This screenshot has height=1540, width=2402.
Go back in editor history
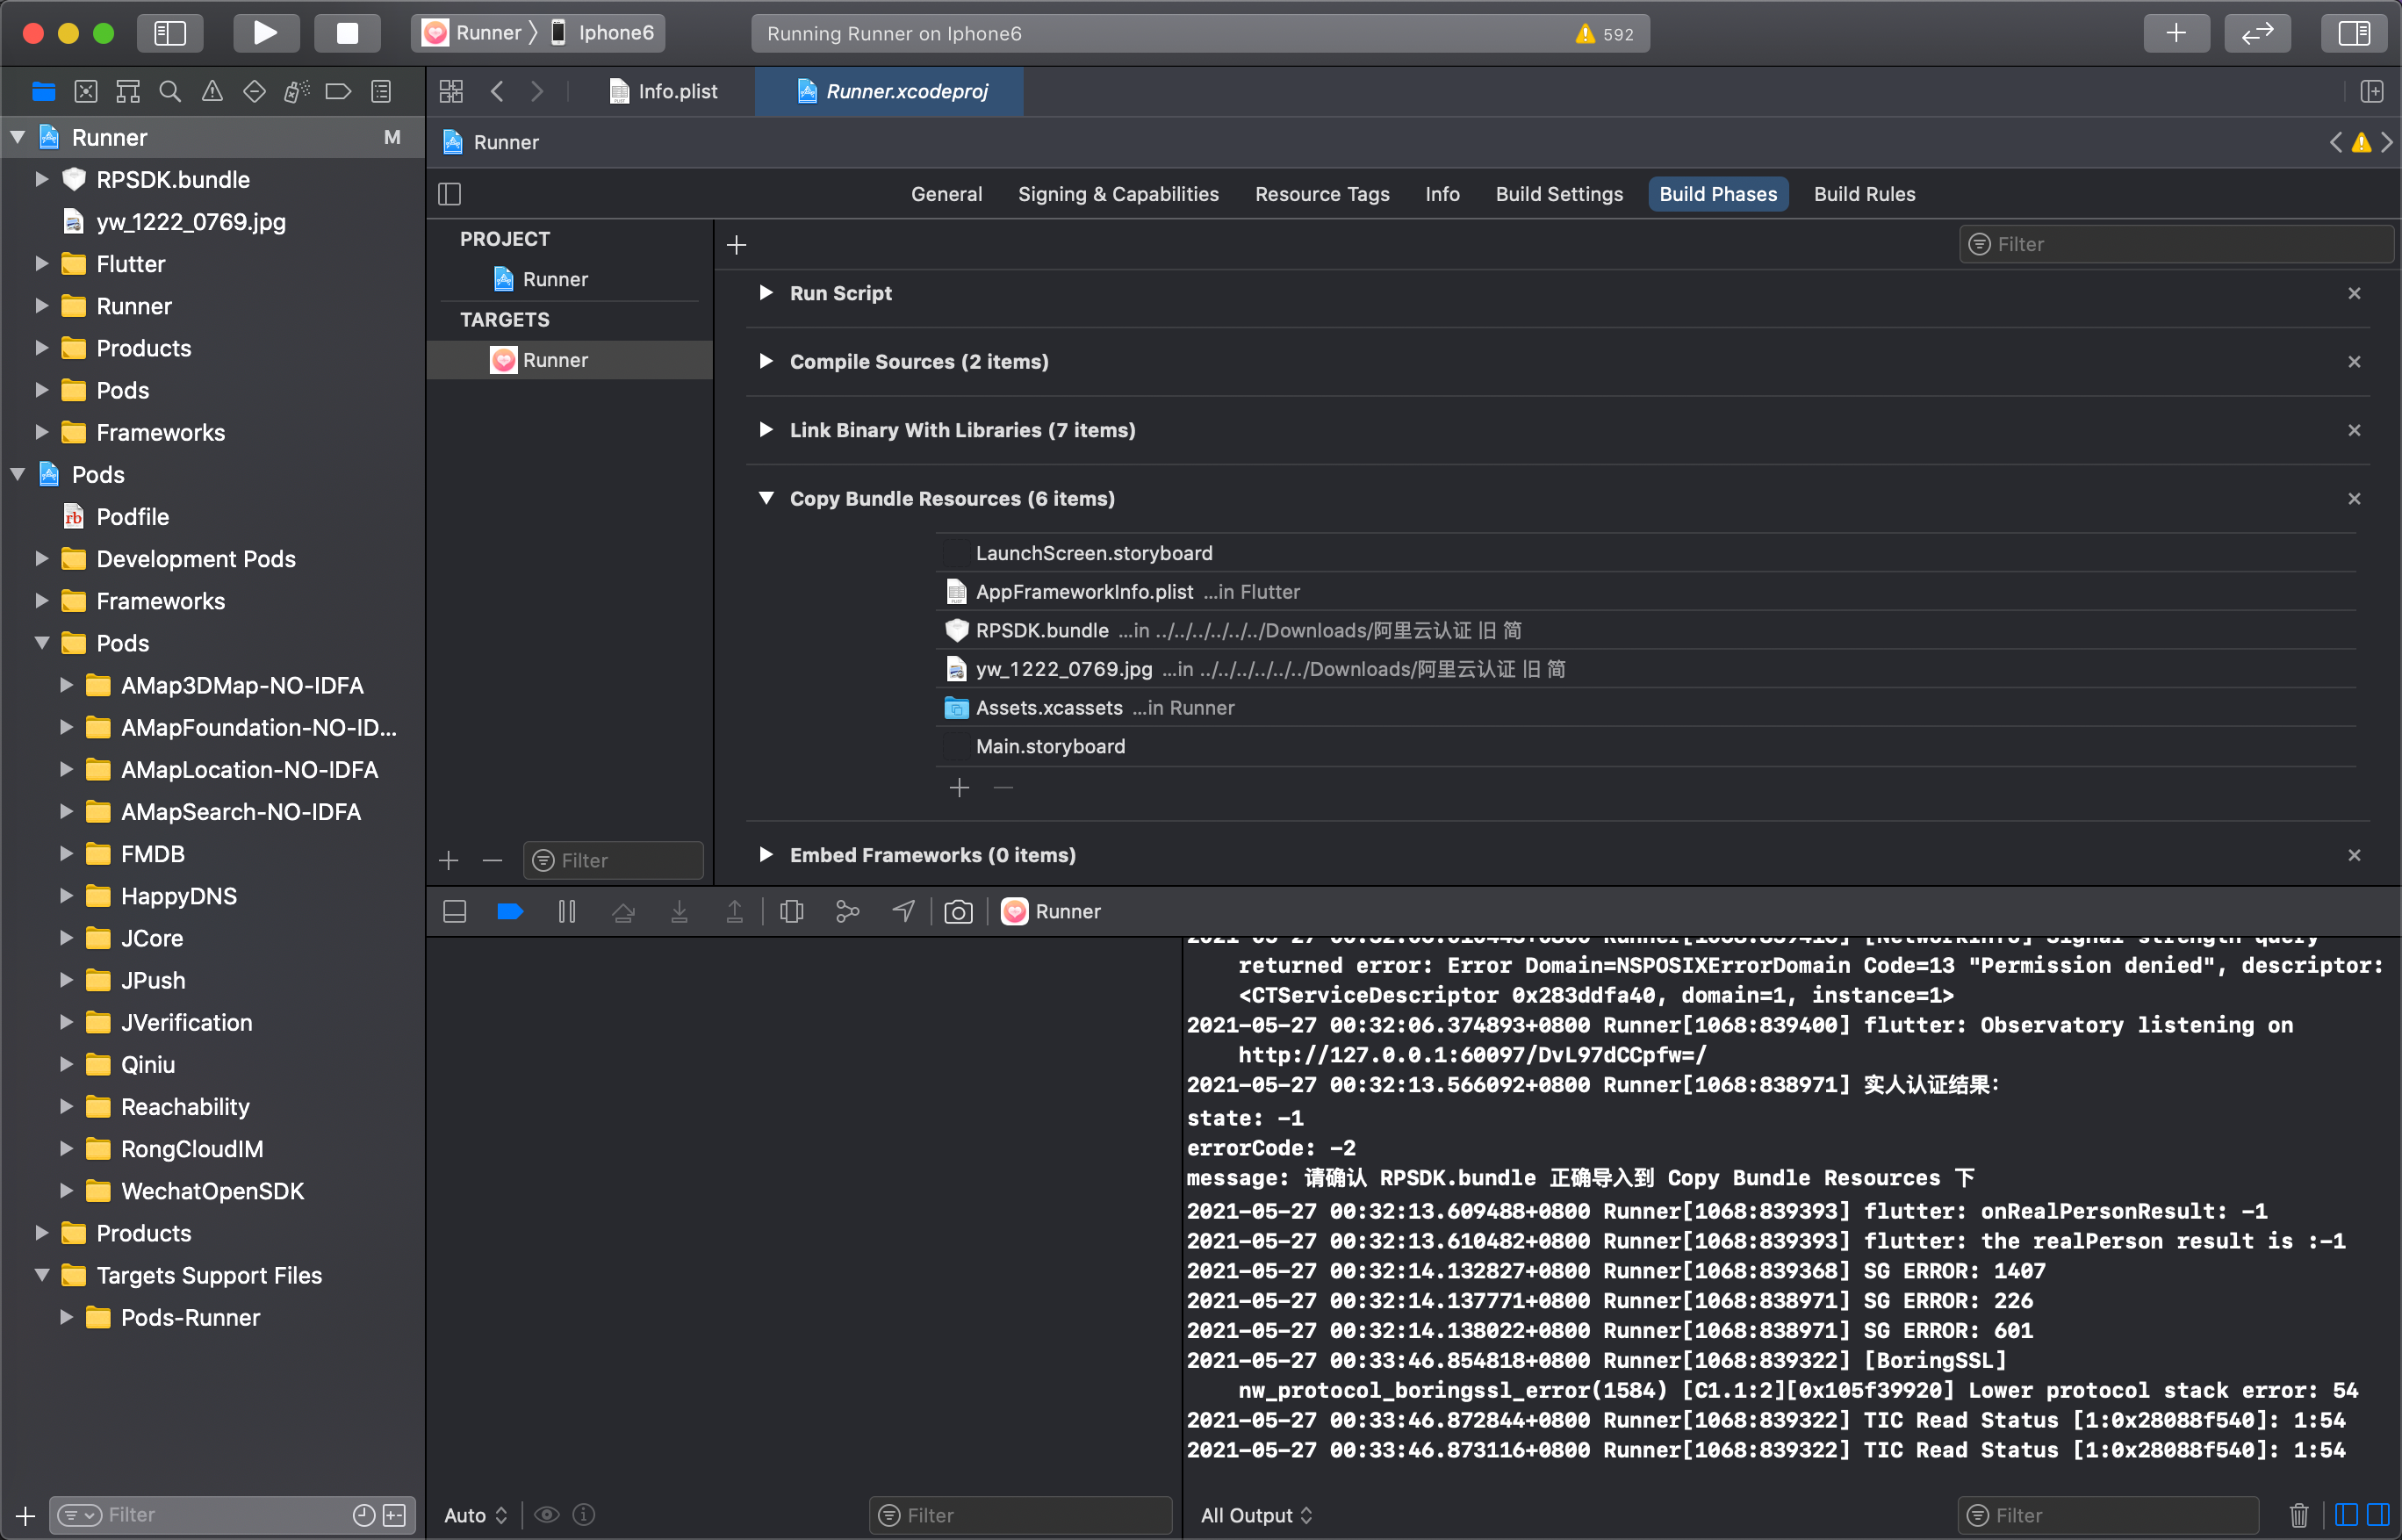pos(497,92)
